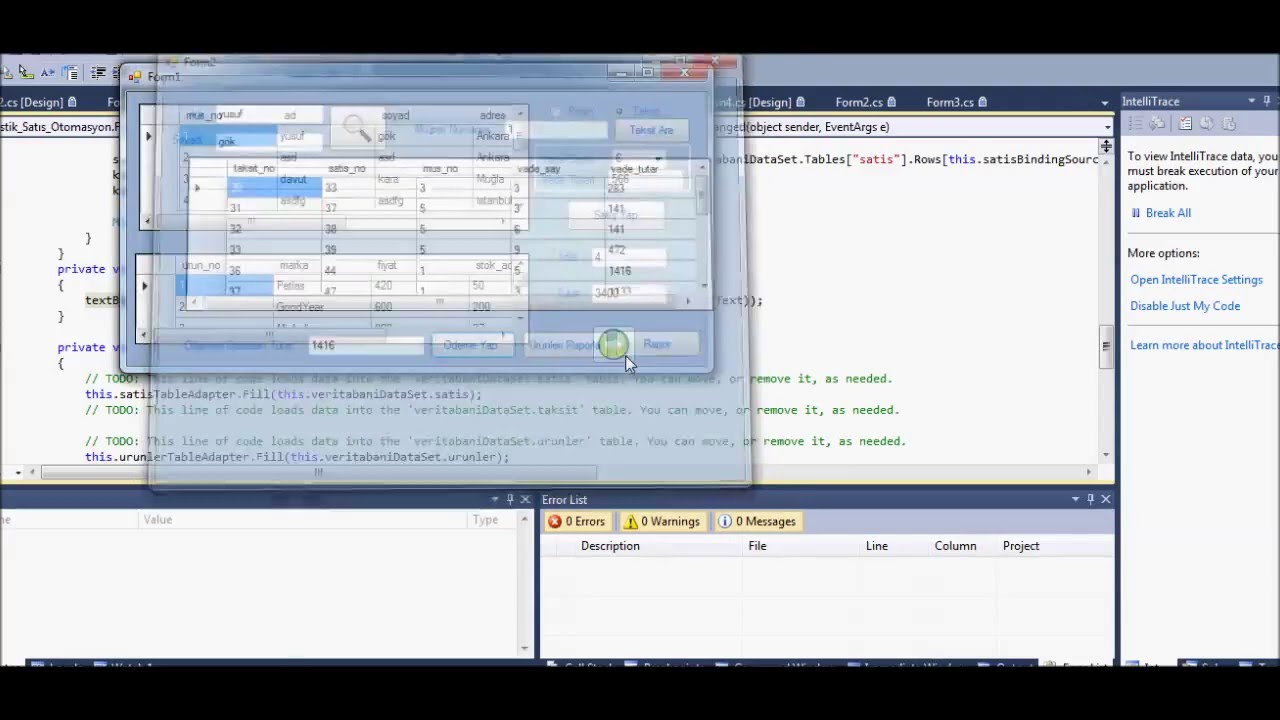Screen dimensions: 1280x720
Task: Click the Taksit Ara button
Action: click(x=651, y=130)
